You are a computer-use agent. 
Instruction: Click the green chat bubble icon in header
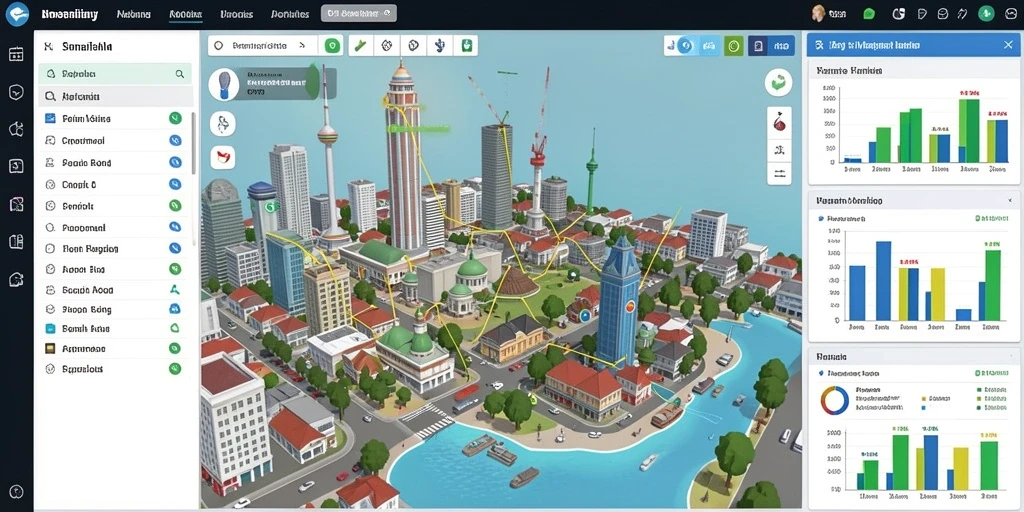pyautogui.click(x=869, y=13)
